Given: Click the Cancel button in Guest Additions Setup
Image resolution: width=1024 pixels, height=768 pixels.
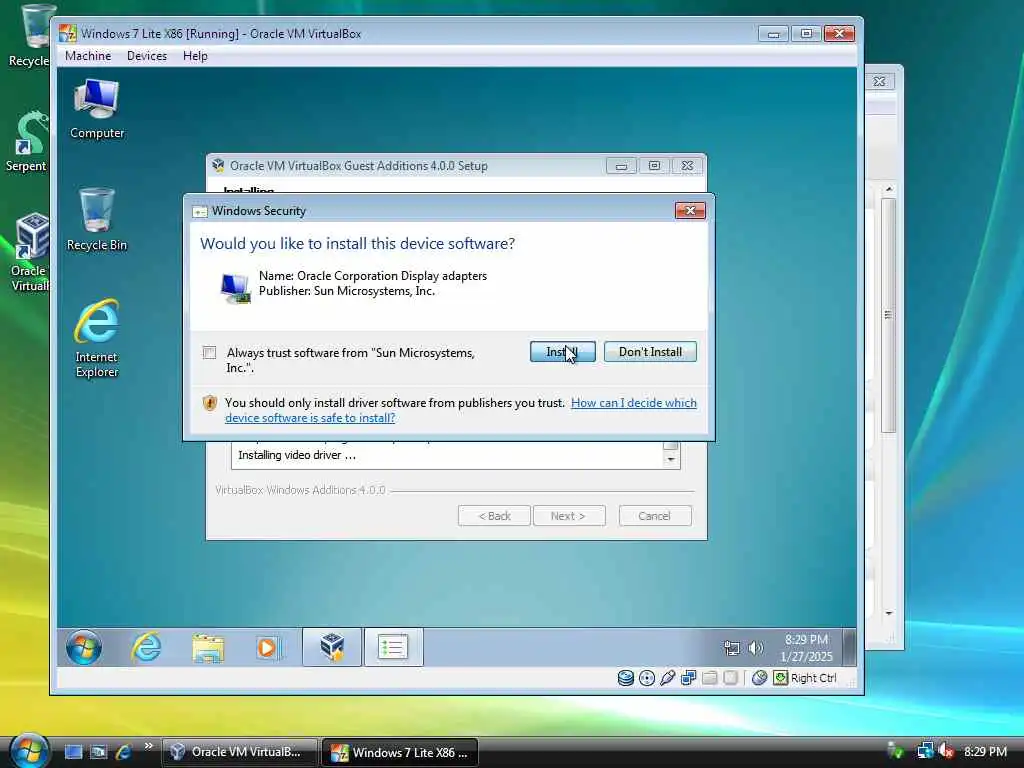Looking at the screenshot, I should pyautogui.click(x=654, y=516).
